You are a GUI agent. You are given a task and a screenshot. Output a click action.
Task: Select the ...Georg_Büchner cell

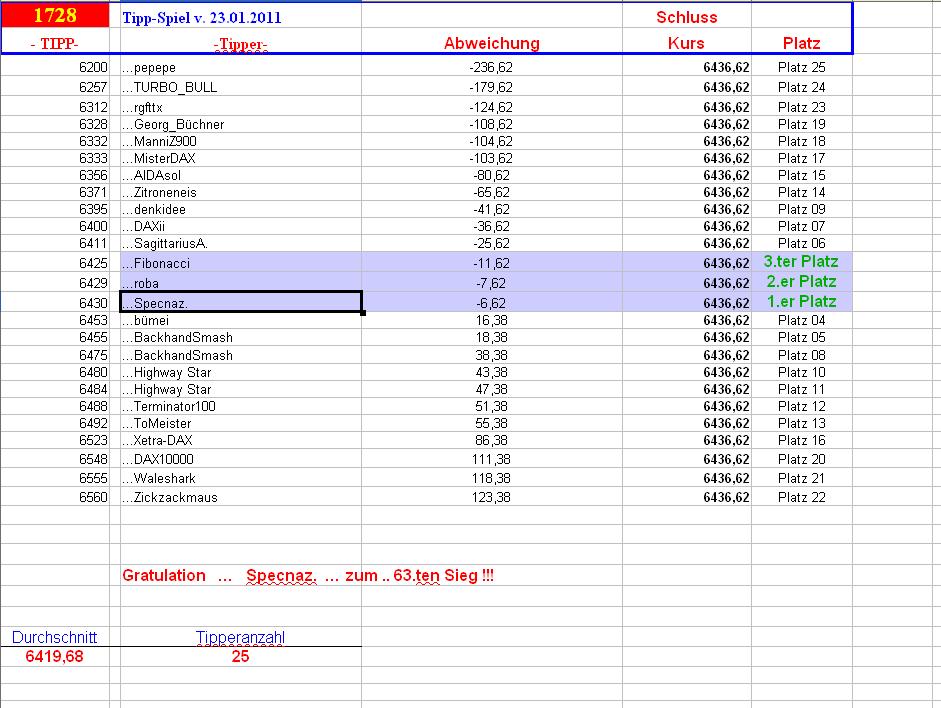[241, 124]
